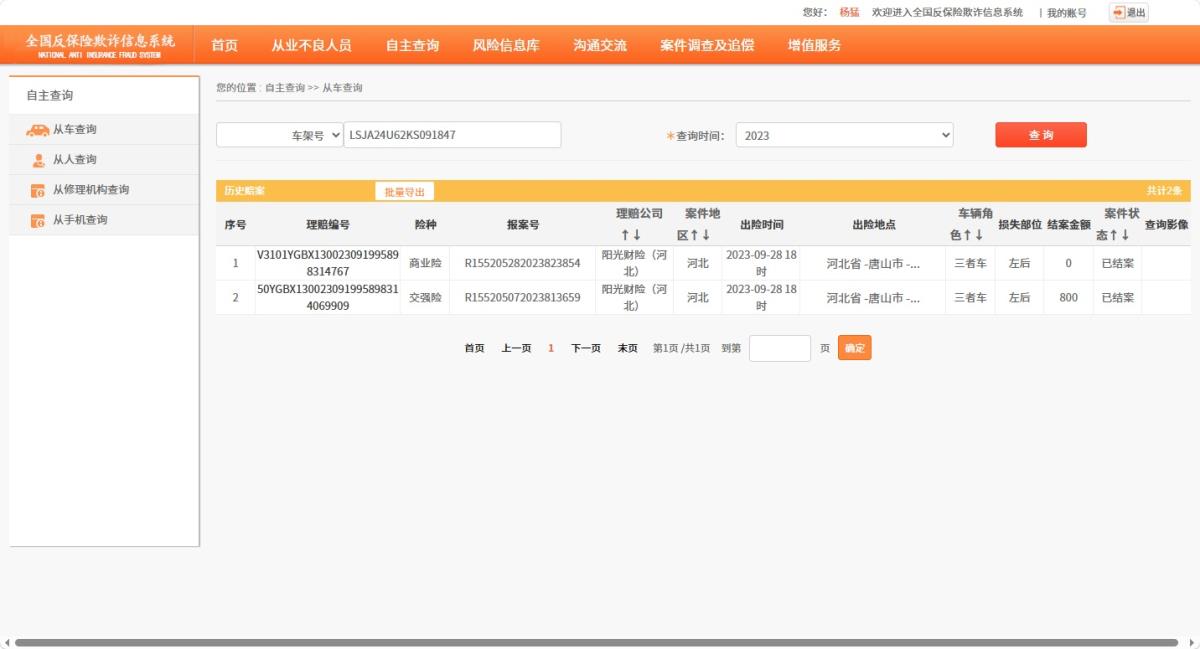This screenshot has height=649, width=1200.
Task: Click settlement amount 0 cell
Action: click(x=1068, y=263)
